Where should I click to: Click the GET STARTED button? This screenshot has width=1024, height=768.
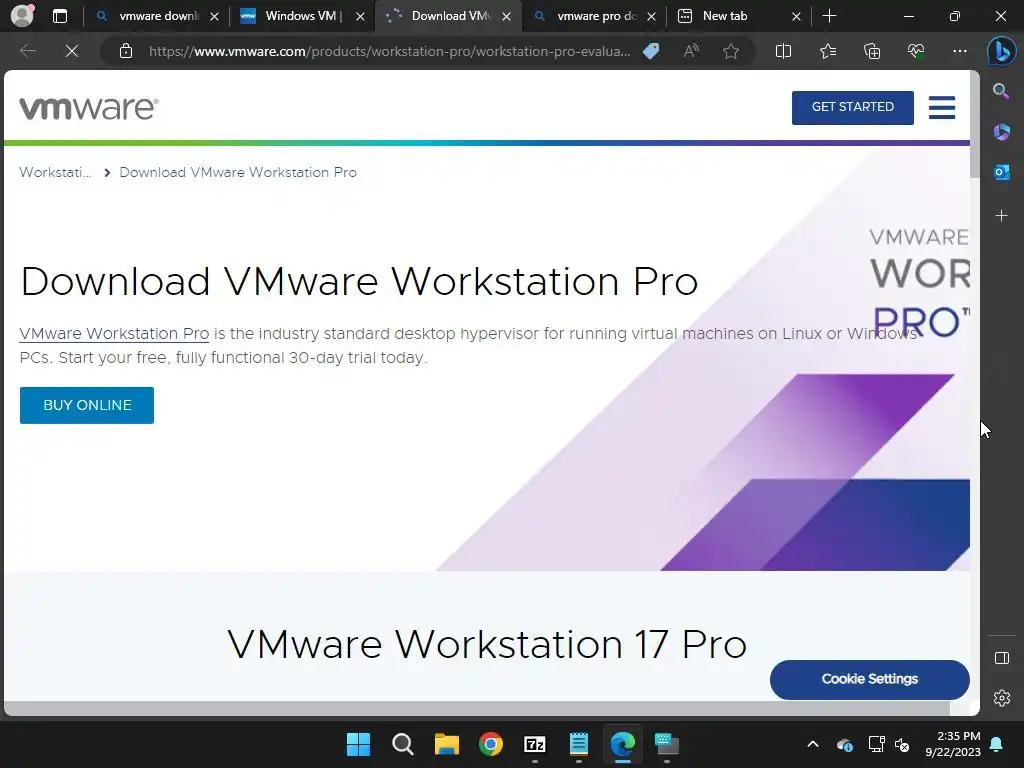(852, 107)
